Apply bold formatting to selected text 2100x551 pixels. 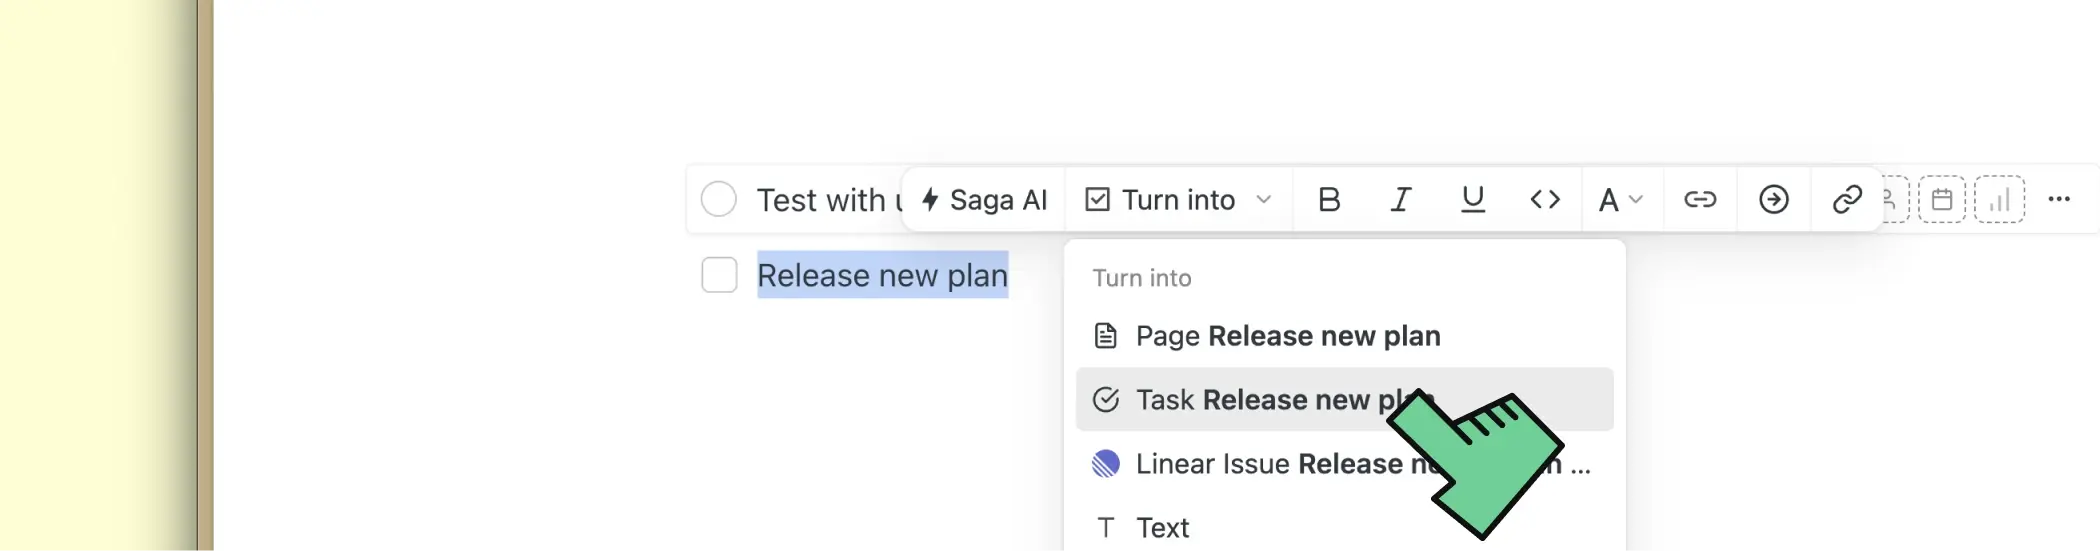pos(1329,200)
